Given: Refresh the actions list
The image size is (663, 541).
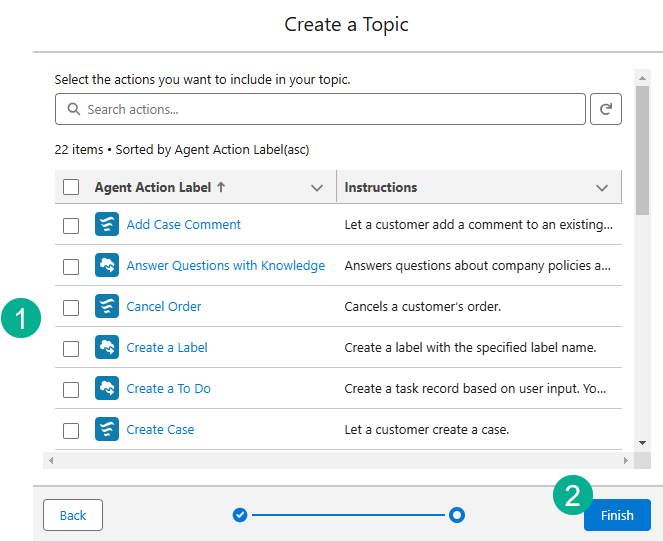Looking at the screenshot, I should 606,109.
